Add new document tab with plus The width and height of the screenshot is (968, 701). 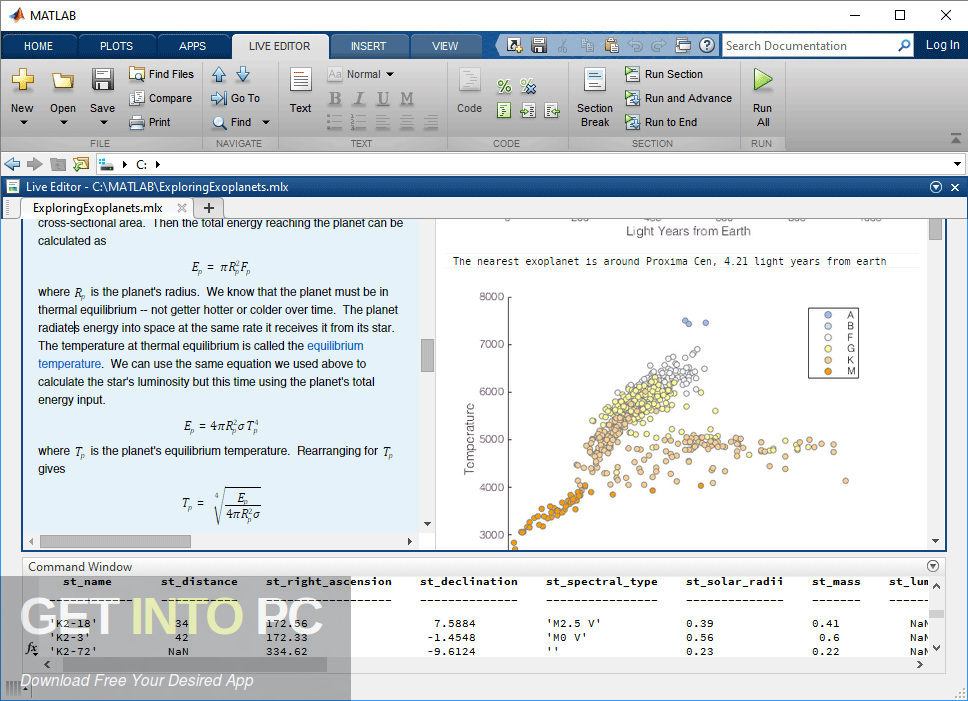(209, 208)
